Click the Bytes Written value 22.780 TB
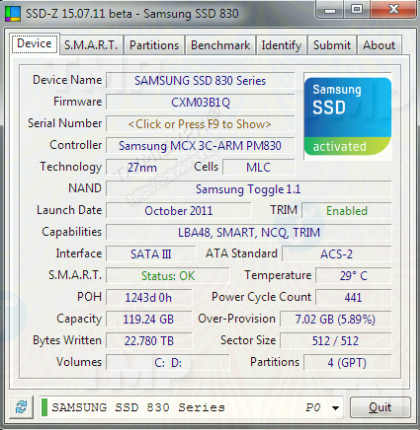The image size is (420, 430). (x=149, y=341)
